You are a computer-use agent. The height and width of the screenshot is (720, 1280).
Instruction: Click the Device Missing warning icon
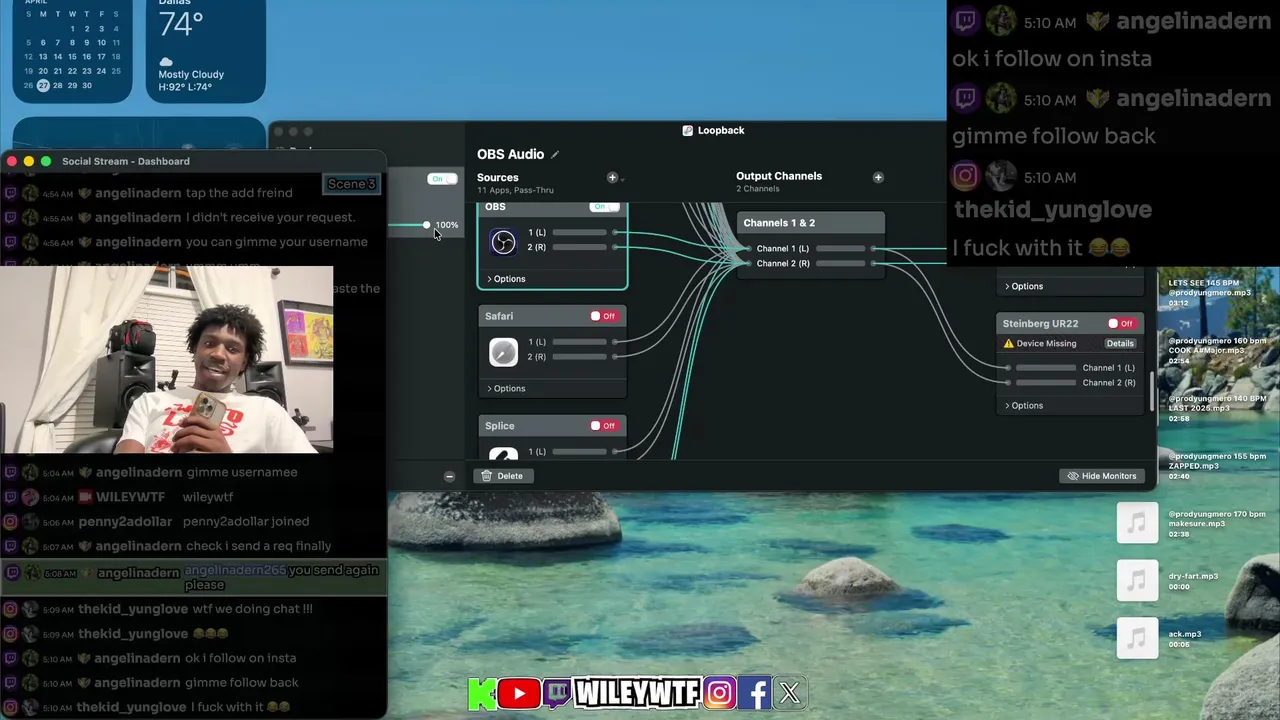click(x=1008, y=343)
